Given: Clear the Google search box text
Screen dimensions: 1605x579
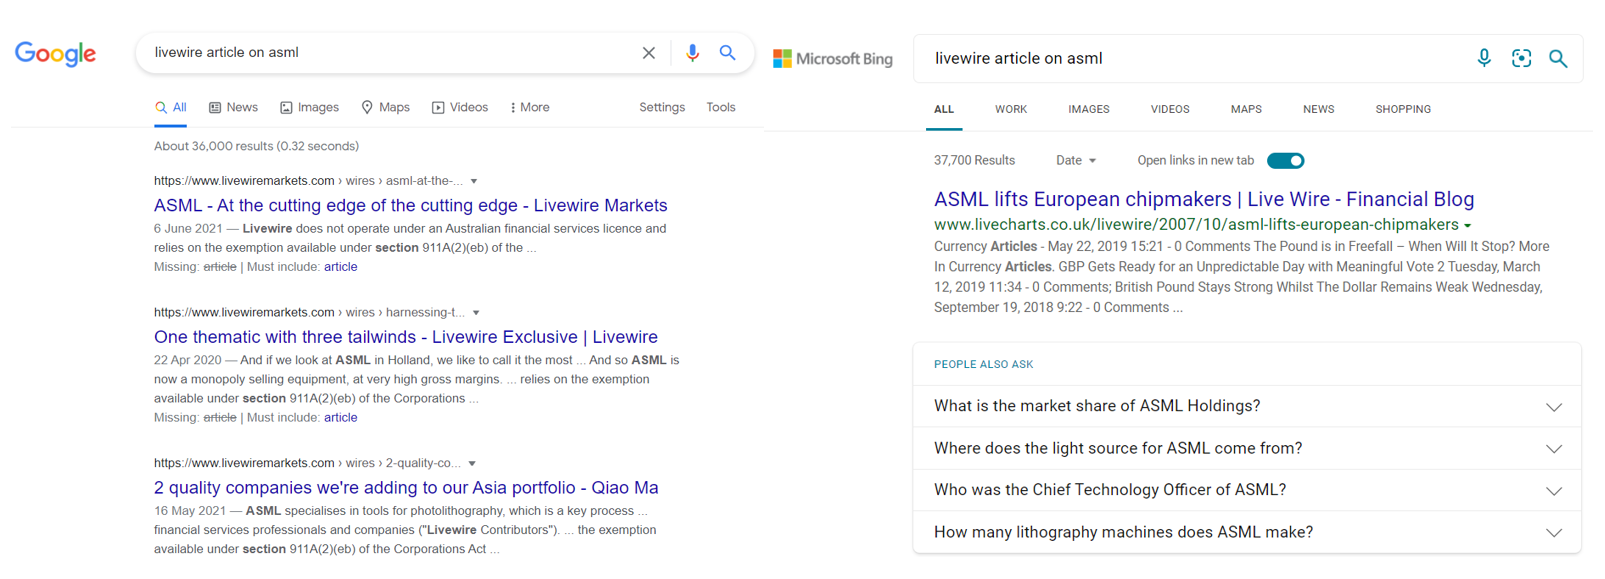Looking at the screenshot, I should coord(648,53).
